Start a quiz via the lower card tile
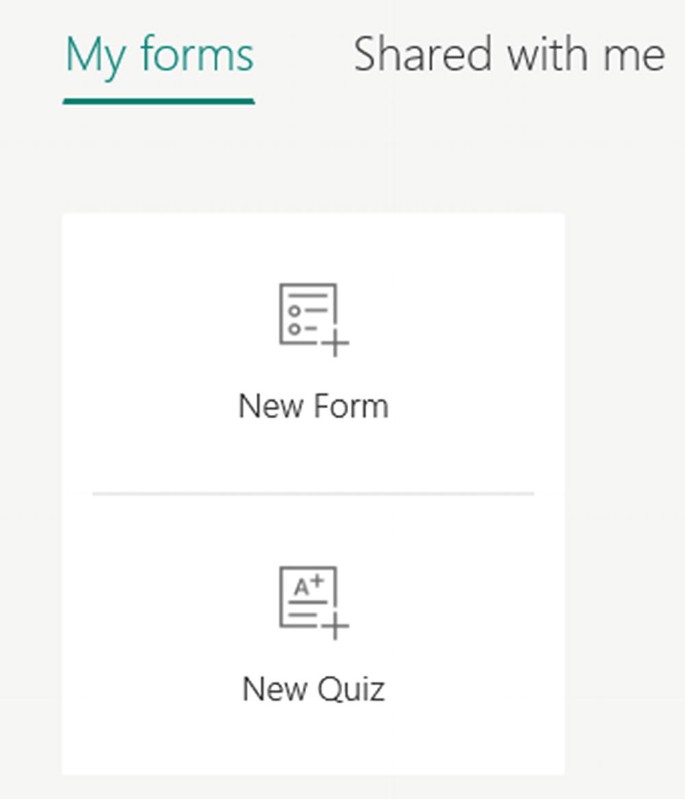The height and width of the screenshot is (799, 685). click(x=313, y=634)
